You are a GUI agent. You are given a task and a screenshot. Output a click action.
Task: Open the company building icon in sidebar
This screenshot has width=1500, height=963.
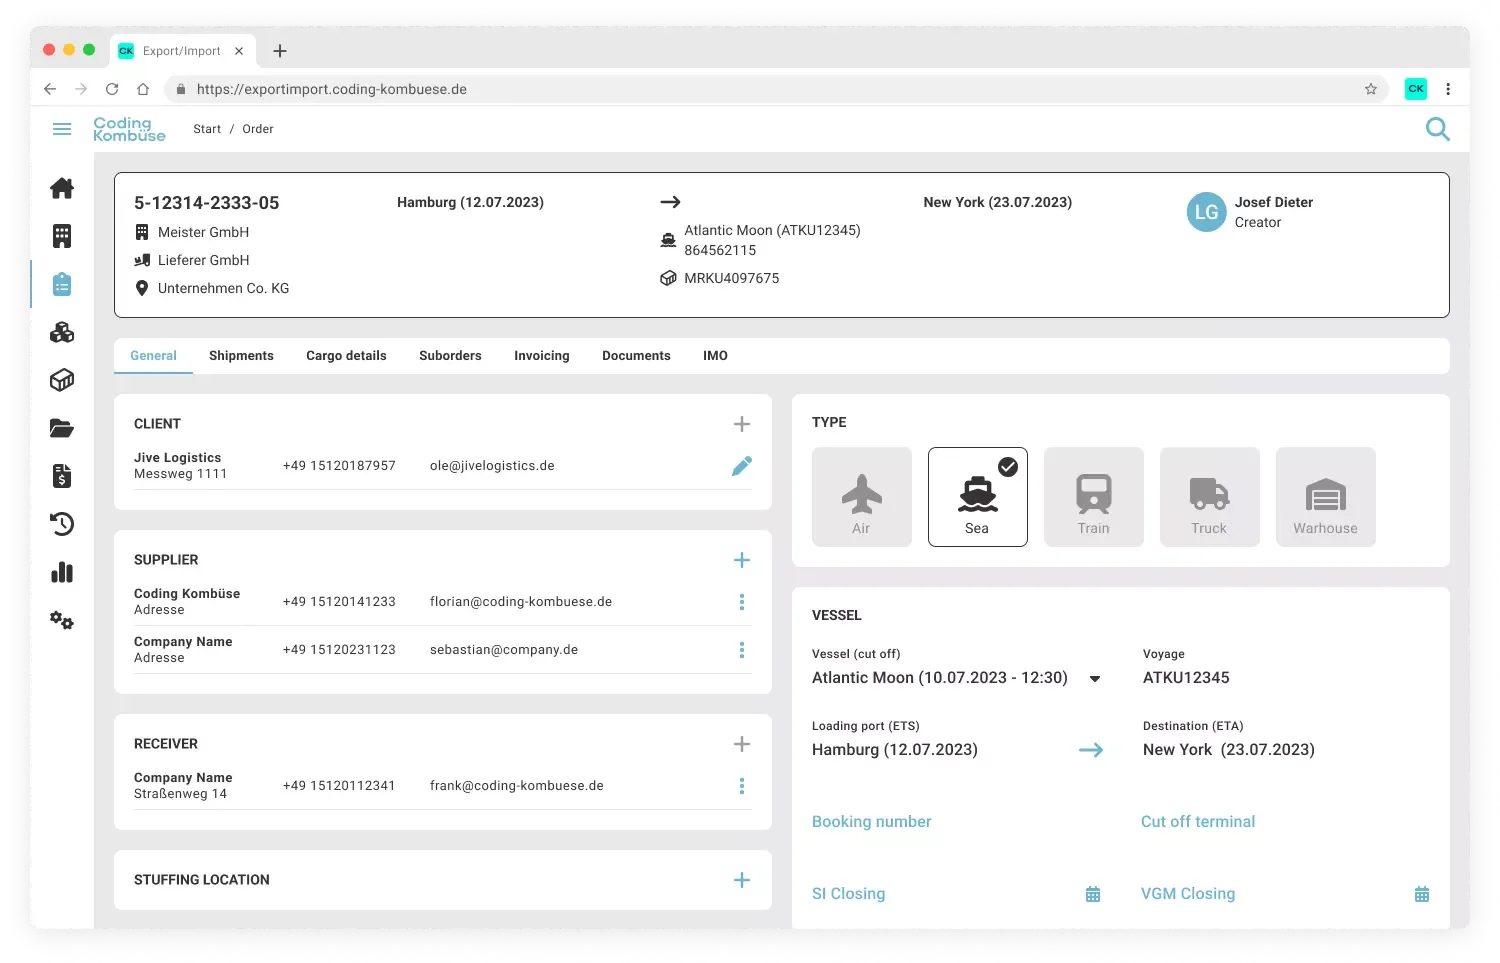coord(62,236)
